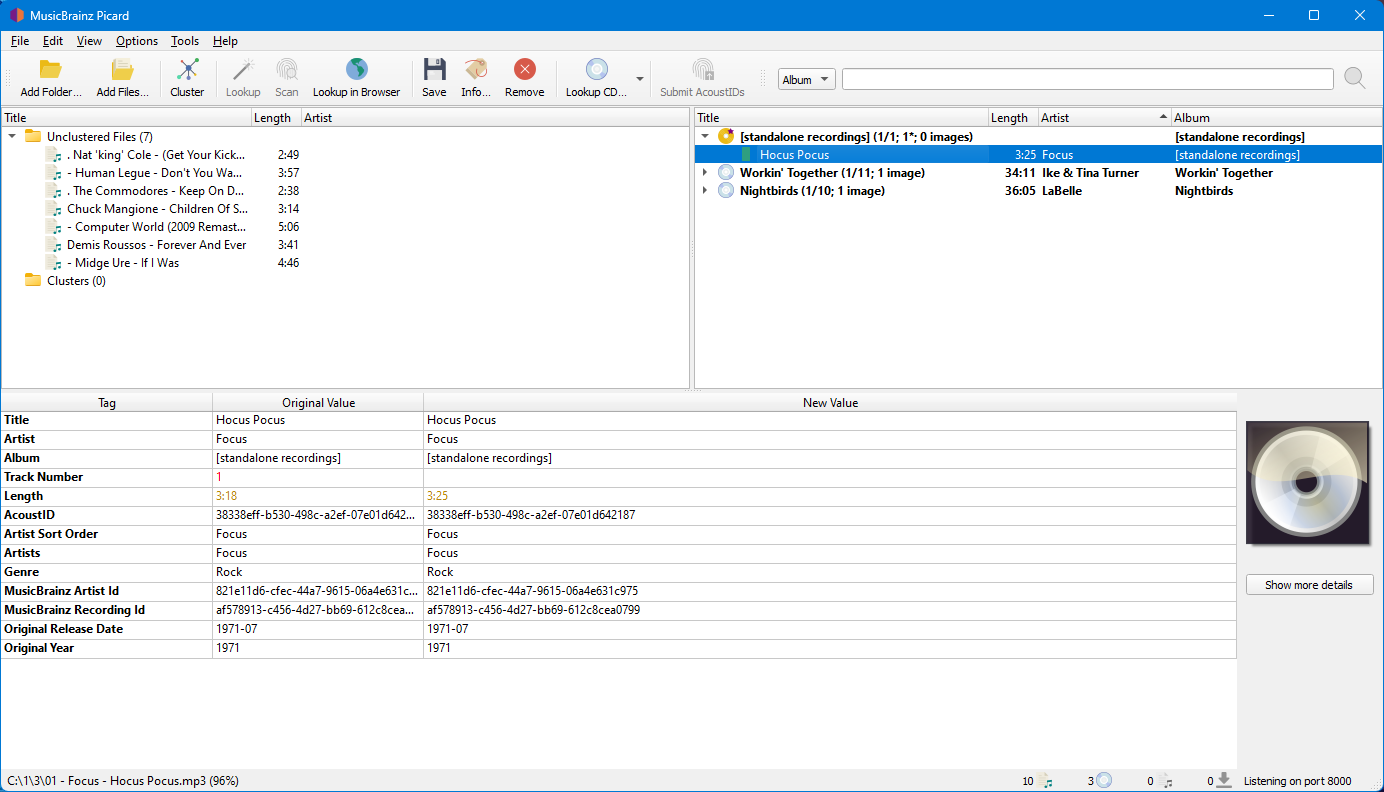1384x792 pixels.
Task: Run Cluster from the toolbar
Action: coord(187,69)
